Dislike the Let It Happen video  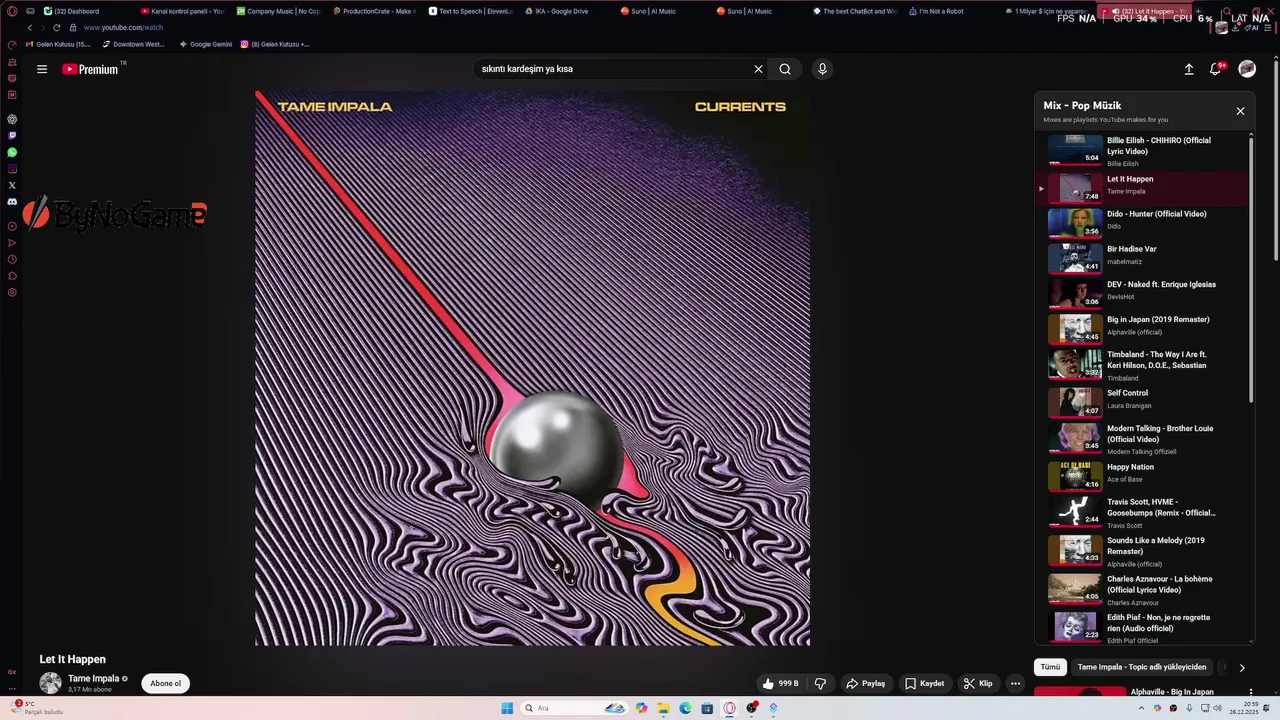tap(820, 683)
